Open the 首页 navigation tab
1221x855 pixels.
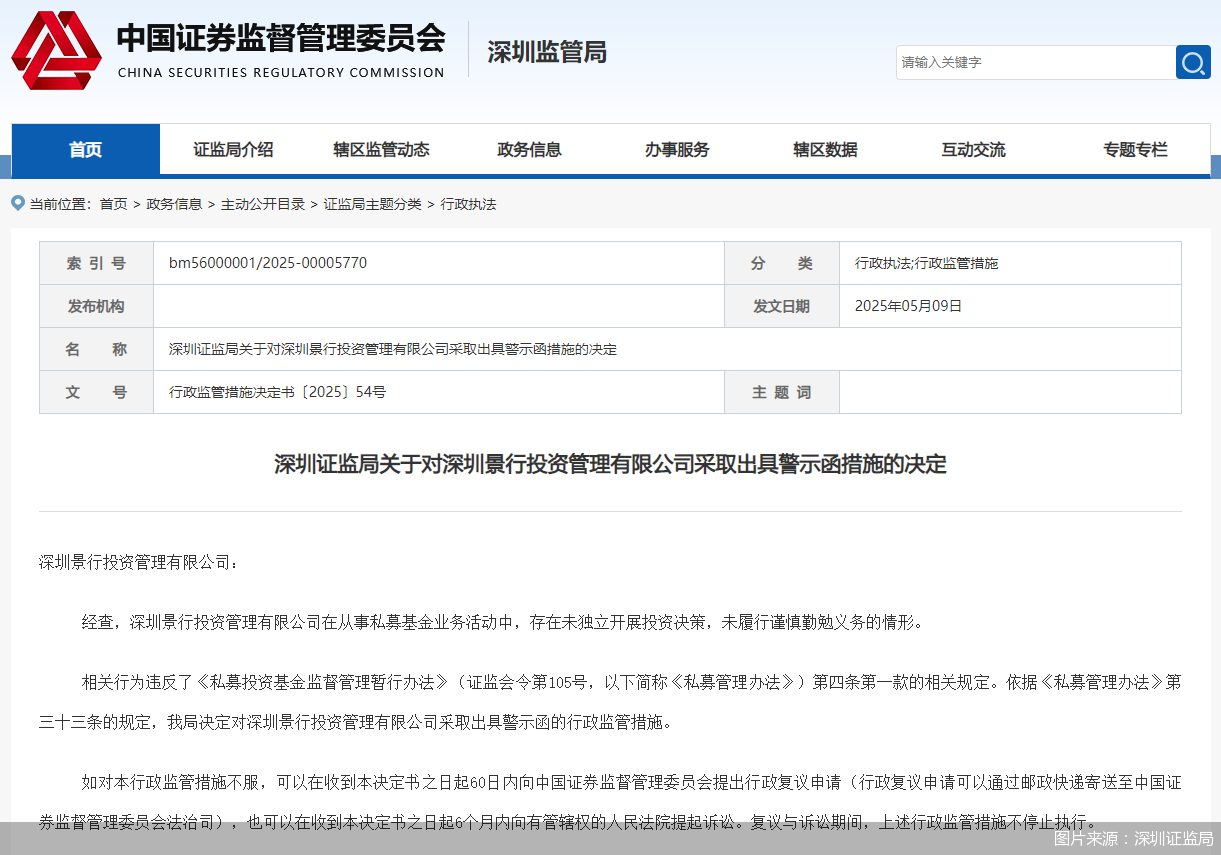coord(85,149)
